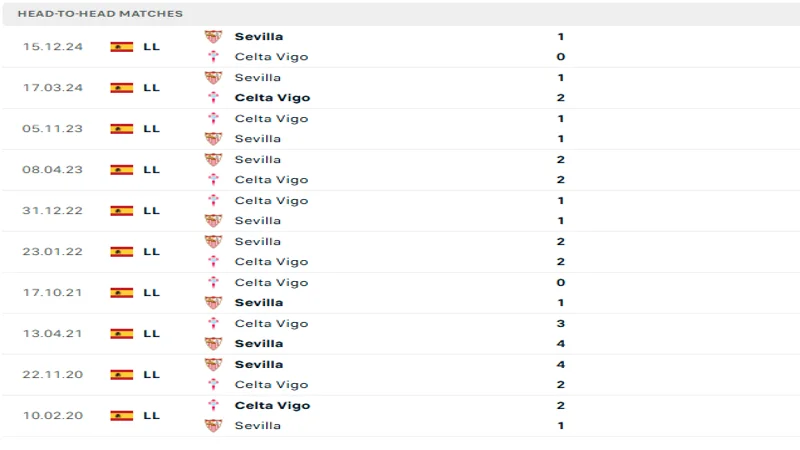The image size is (800, 450).
Task: Click Spain flag beside 31.12.22 match
Action: (x=122, y=211)
